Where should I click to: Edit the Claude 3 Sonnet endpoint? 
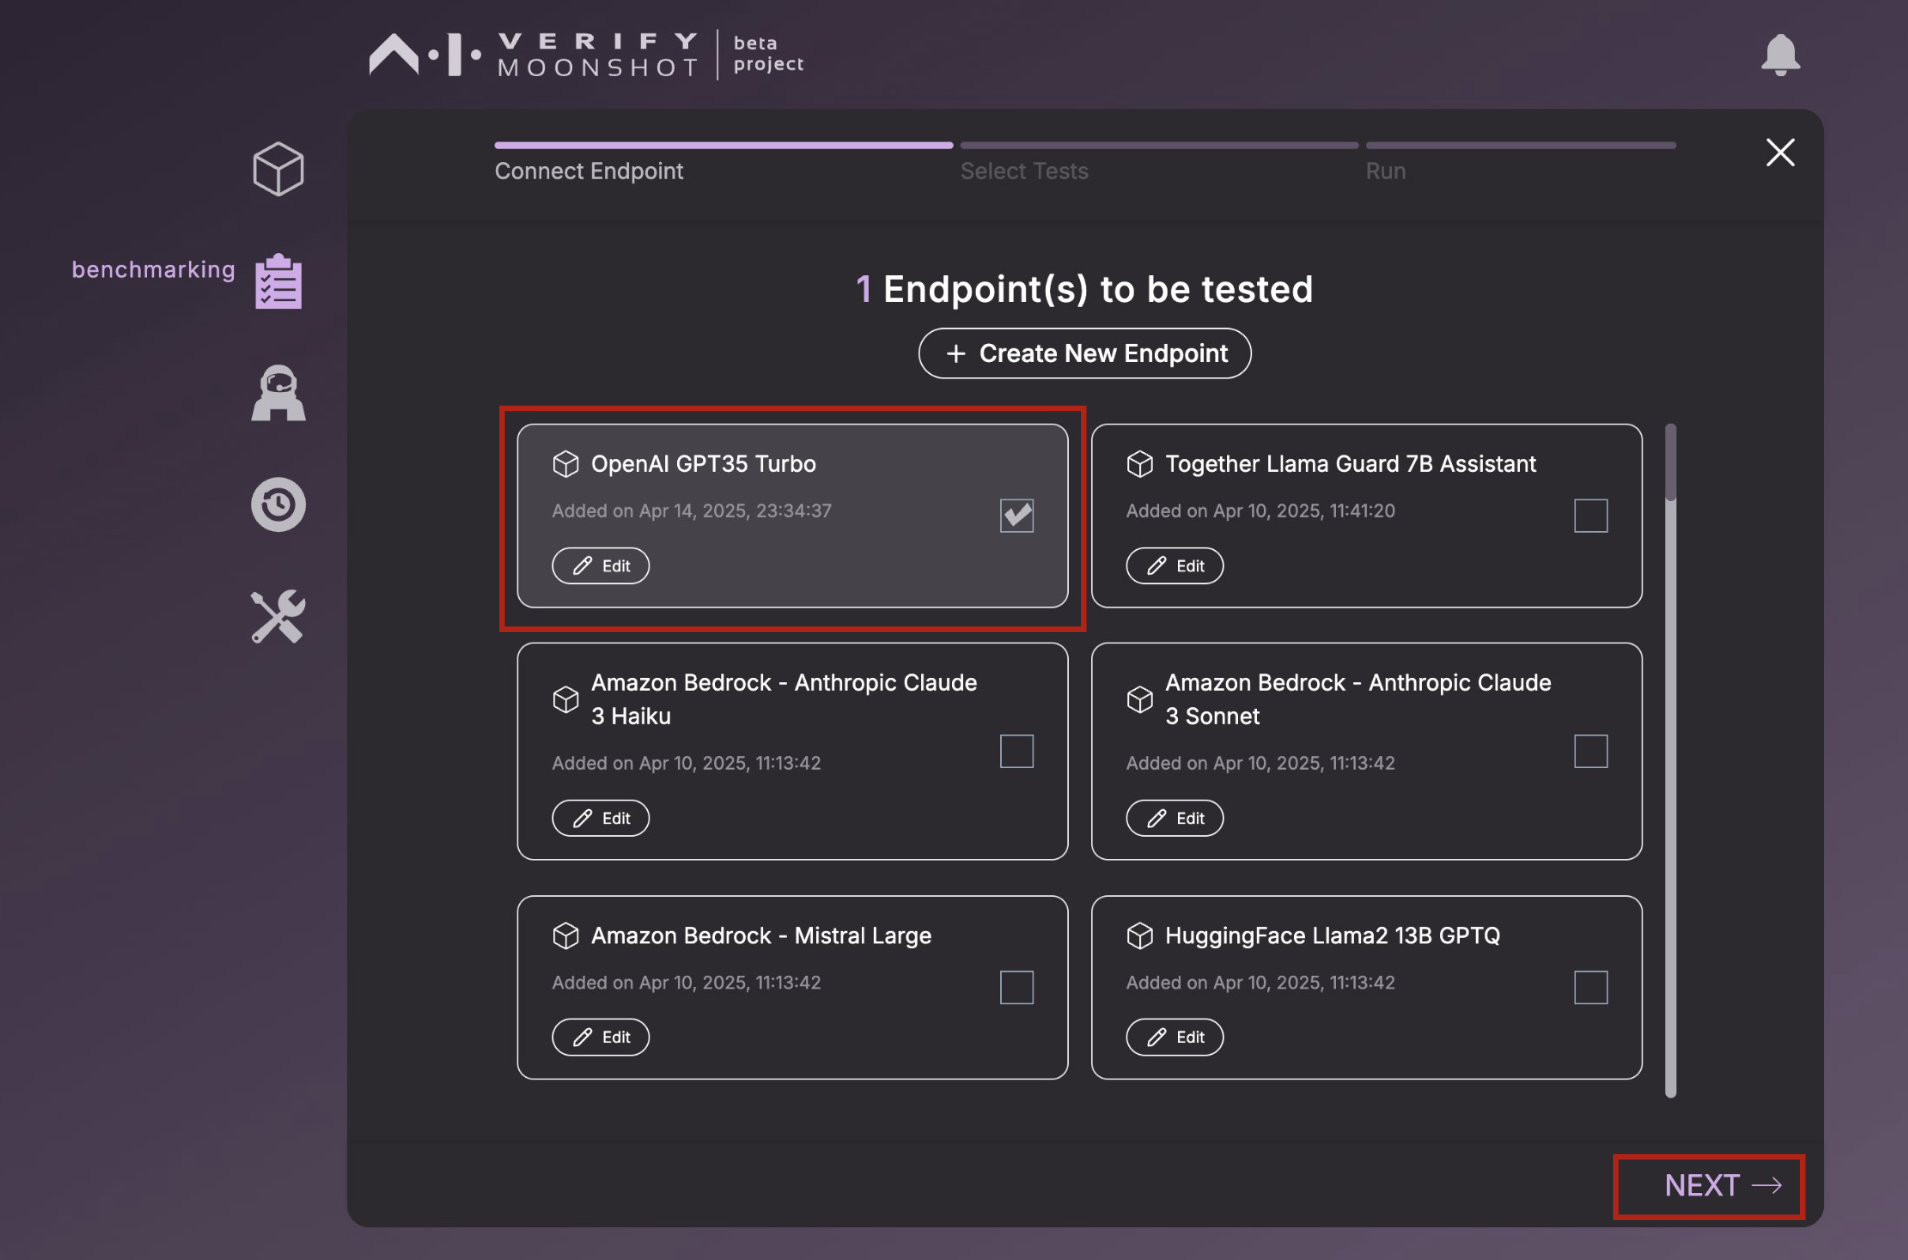point(1175,818)
